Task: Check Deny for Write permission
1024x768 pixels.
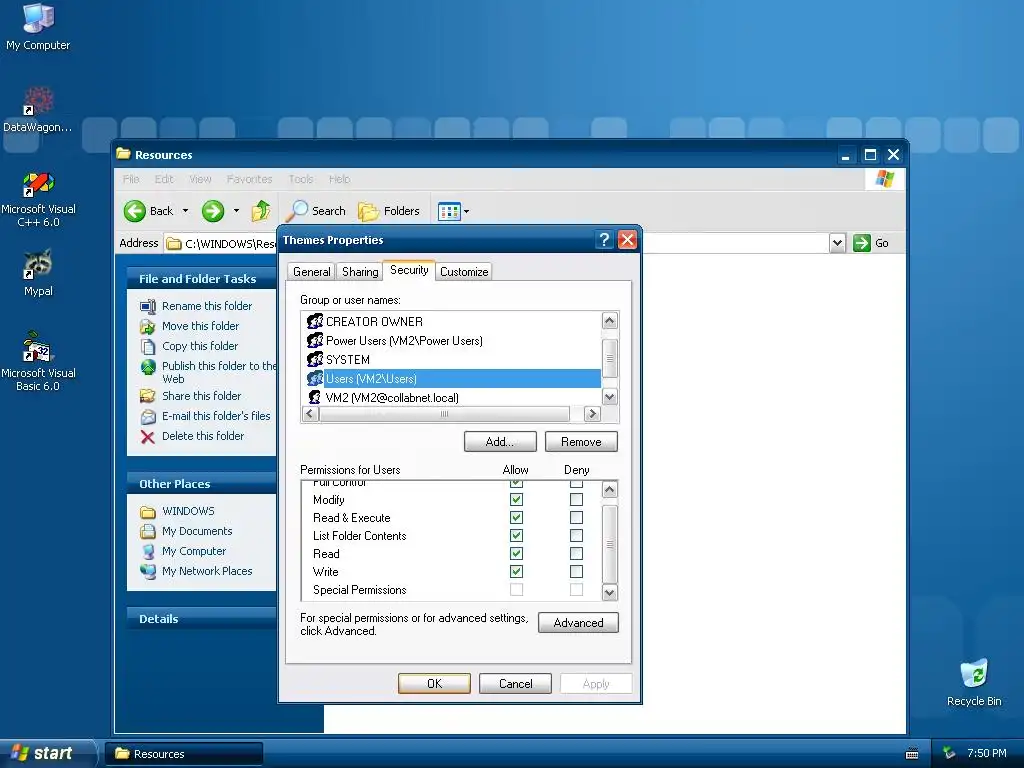Action: pyautogui.click(x=576, y=571)
